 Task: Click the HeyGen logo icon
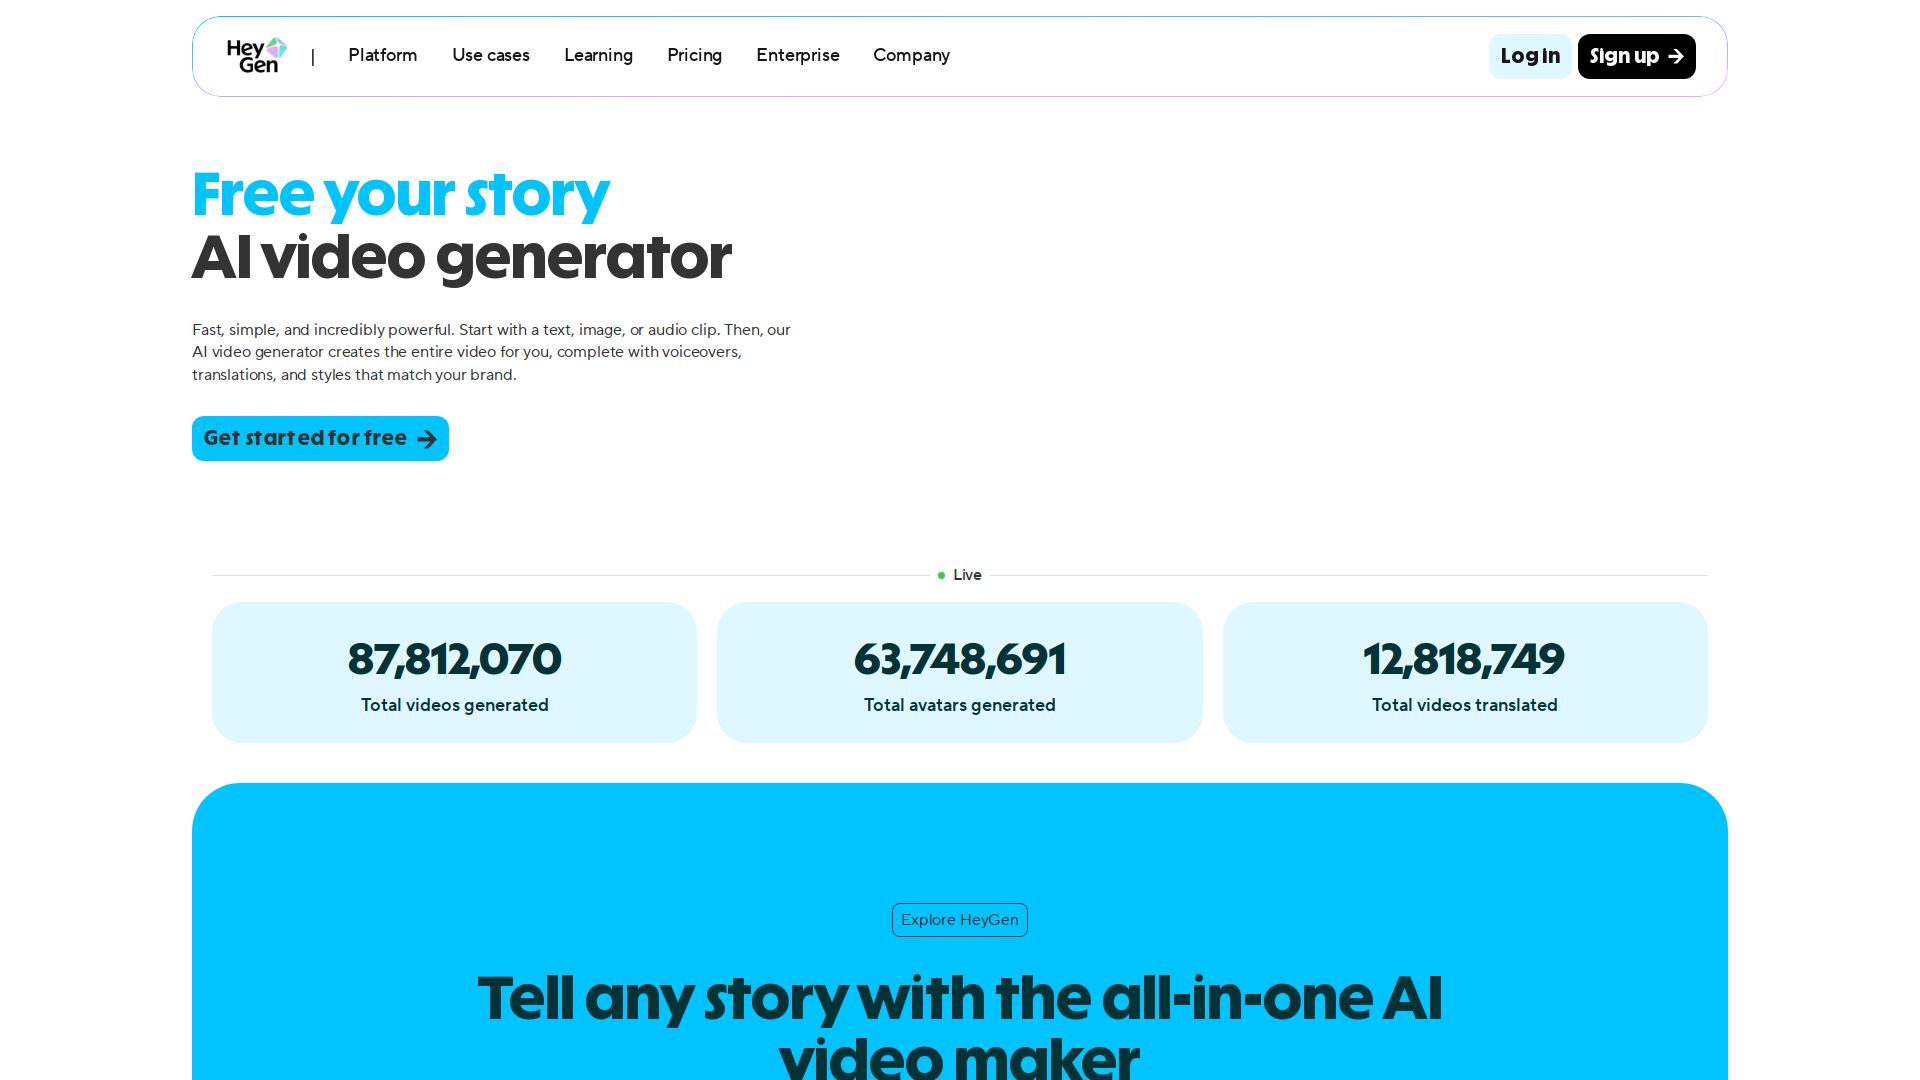tap(257, 56)
